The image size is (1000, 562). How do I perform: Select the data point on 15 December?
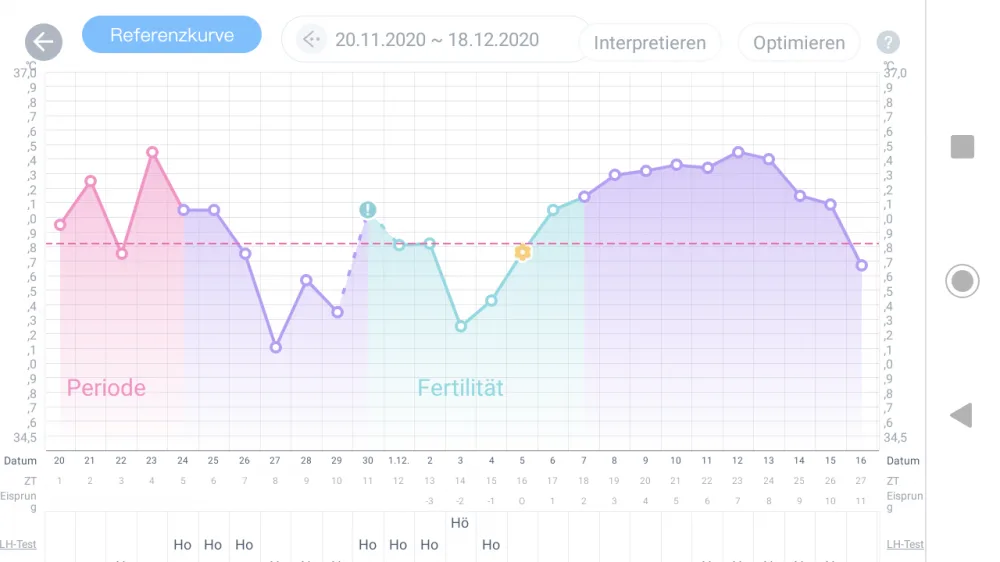pyautogui.click(x=830, y=205)
